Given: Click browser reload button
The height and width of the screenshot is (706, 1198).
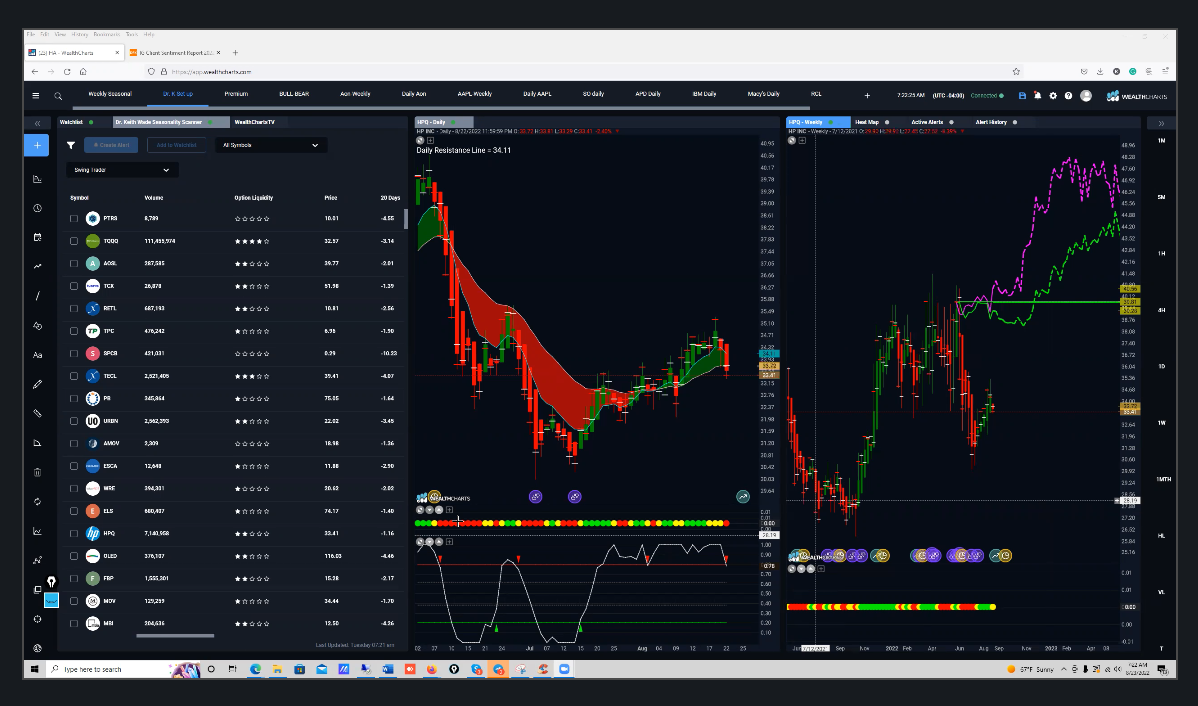Looking at the screenshot, I should (67, 71).
